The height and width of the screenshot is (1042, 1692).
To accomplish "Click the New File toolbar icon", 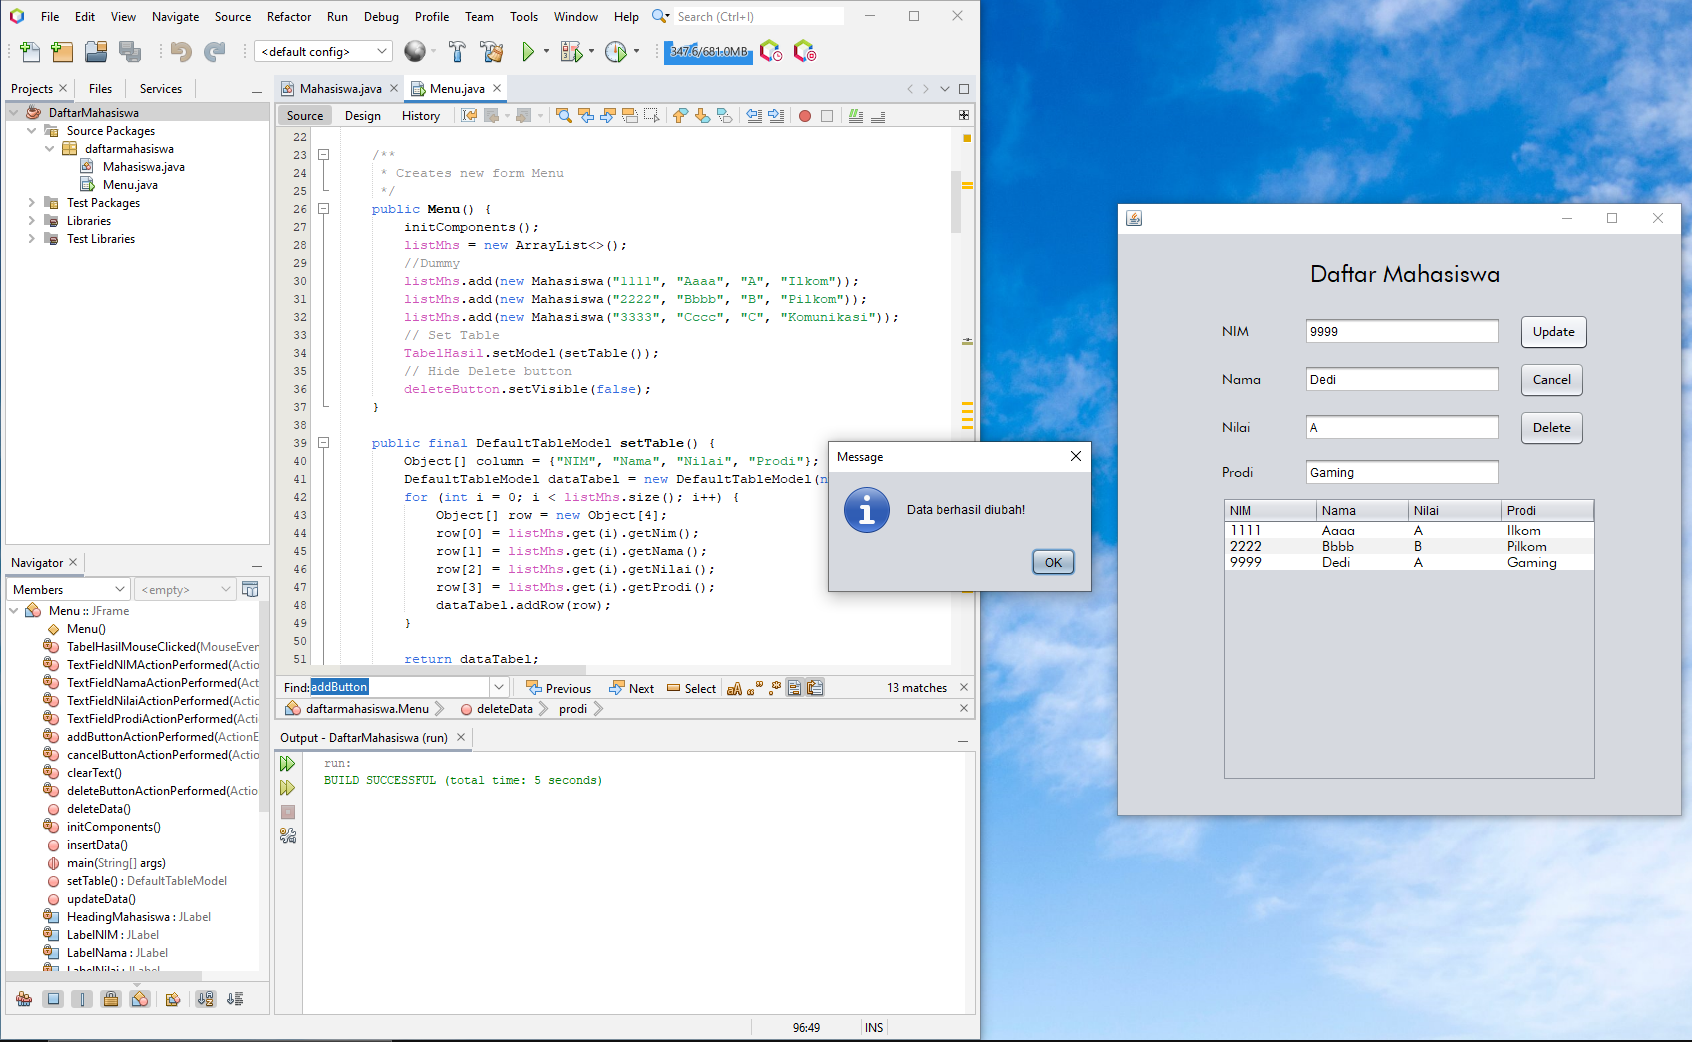I will tap(30, 52).
